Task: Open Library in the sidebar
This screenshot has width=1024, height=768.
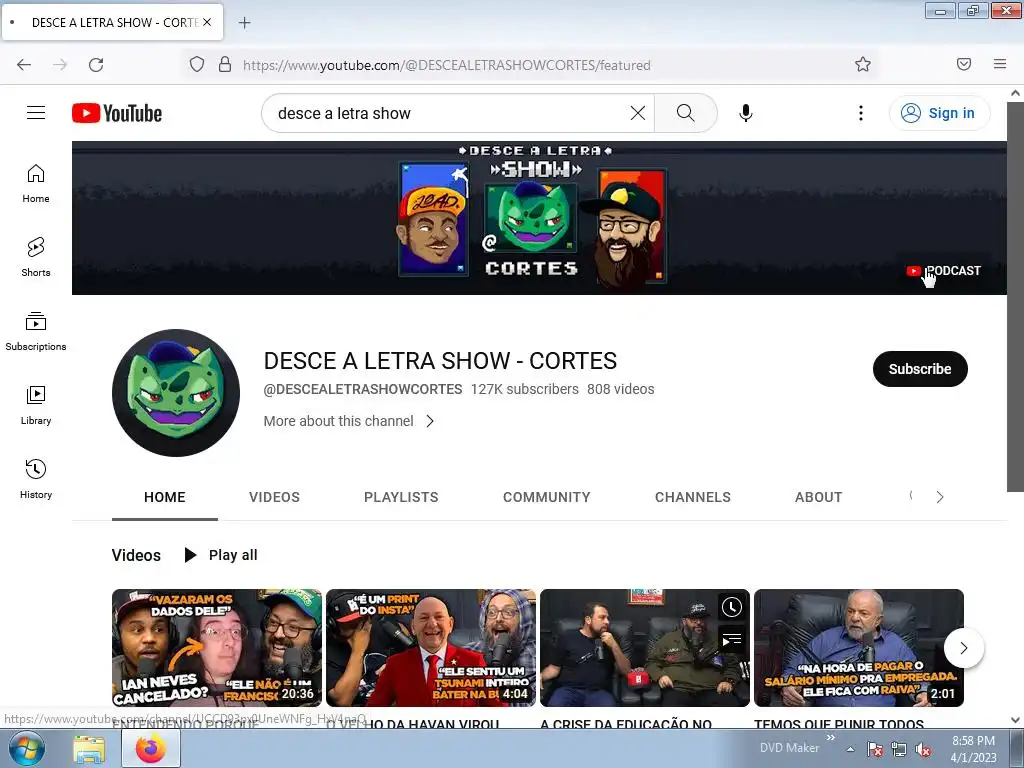Action: 36,406
